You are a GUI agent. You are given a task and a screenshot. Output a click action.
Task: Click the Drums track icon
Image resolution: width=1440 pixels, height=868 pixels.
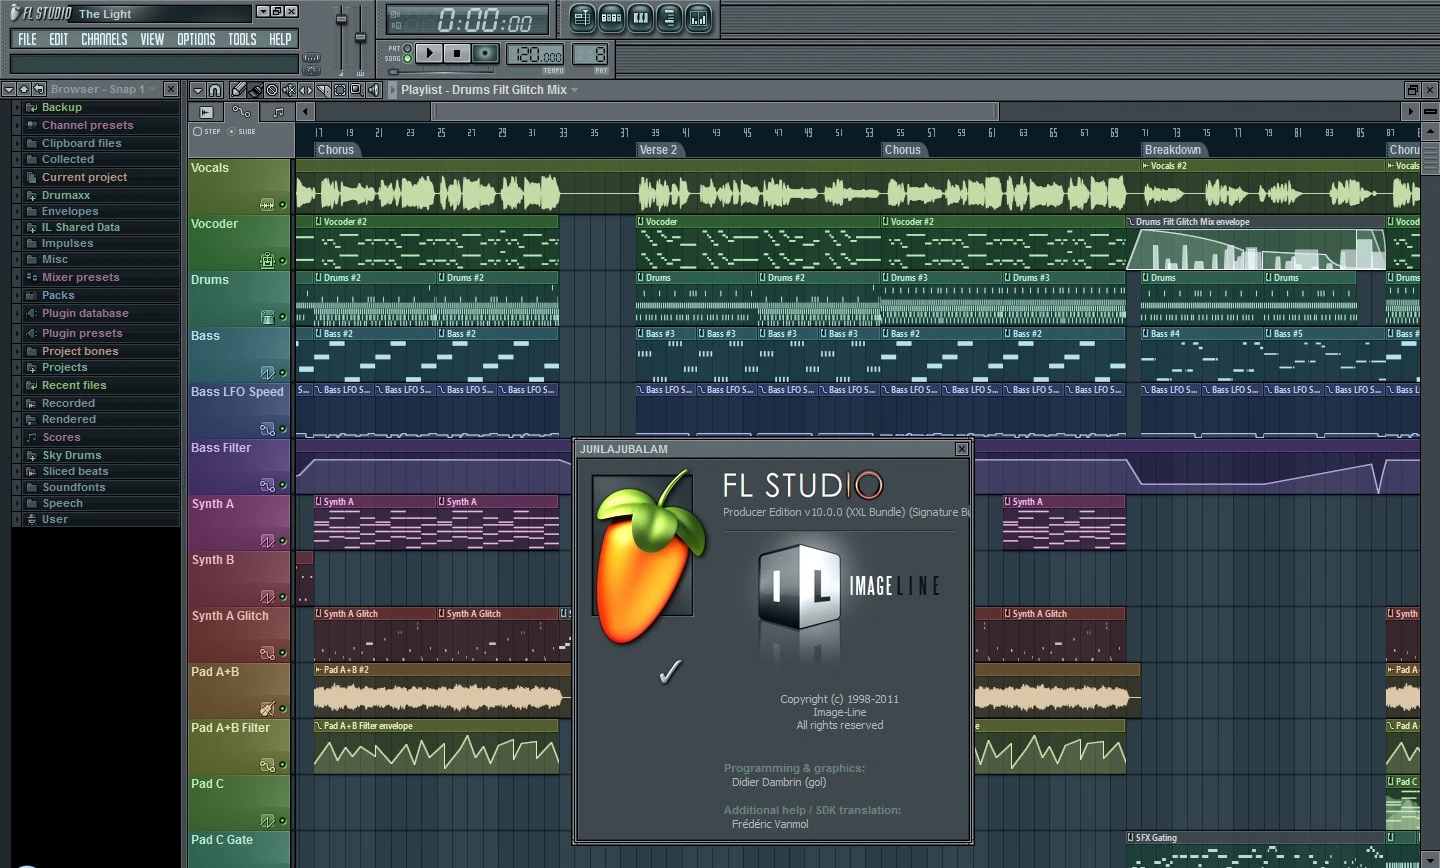(267, 316)
